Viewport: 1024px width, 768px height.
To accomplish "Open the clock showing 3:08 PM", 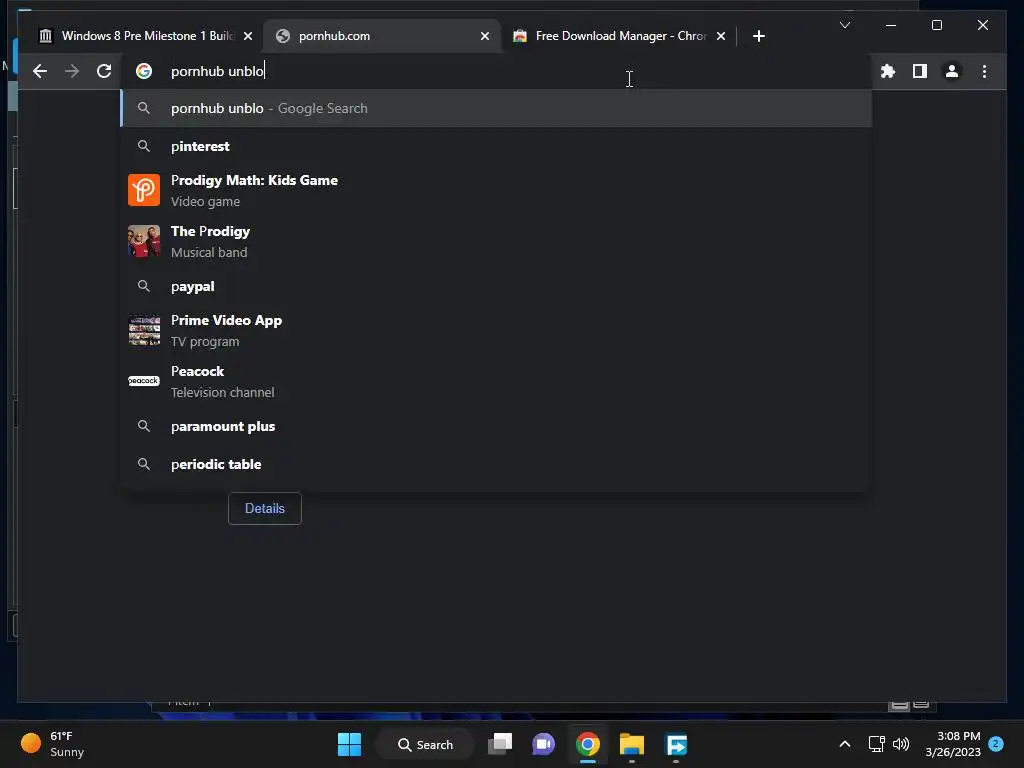I will pos(952,744).
